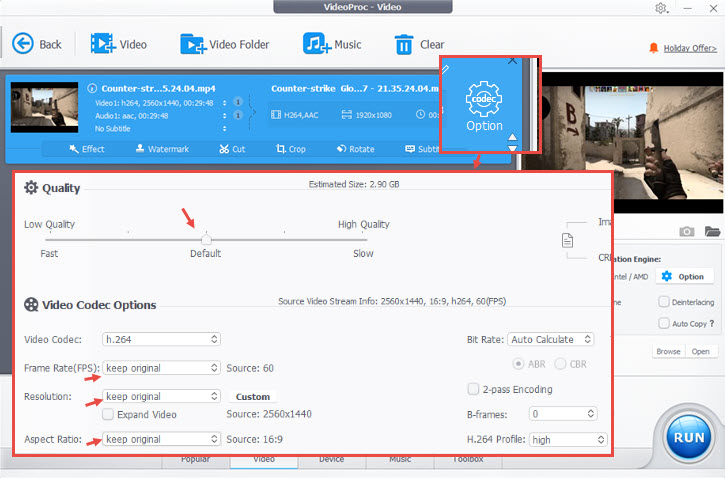Open the Watermark tool
725x478 pixels.
(162, 149)
